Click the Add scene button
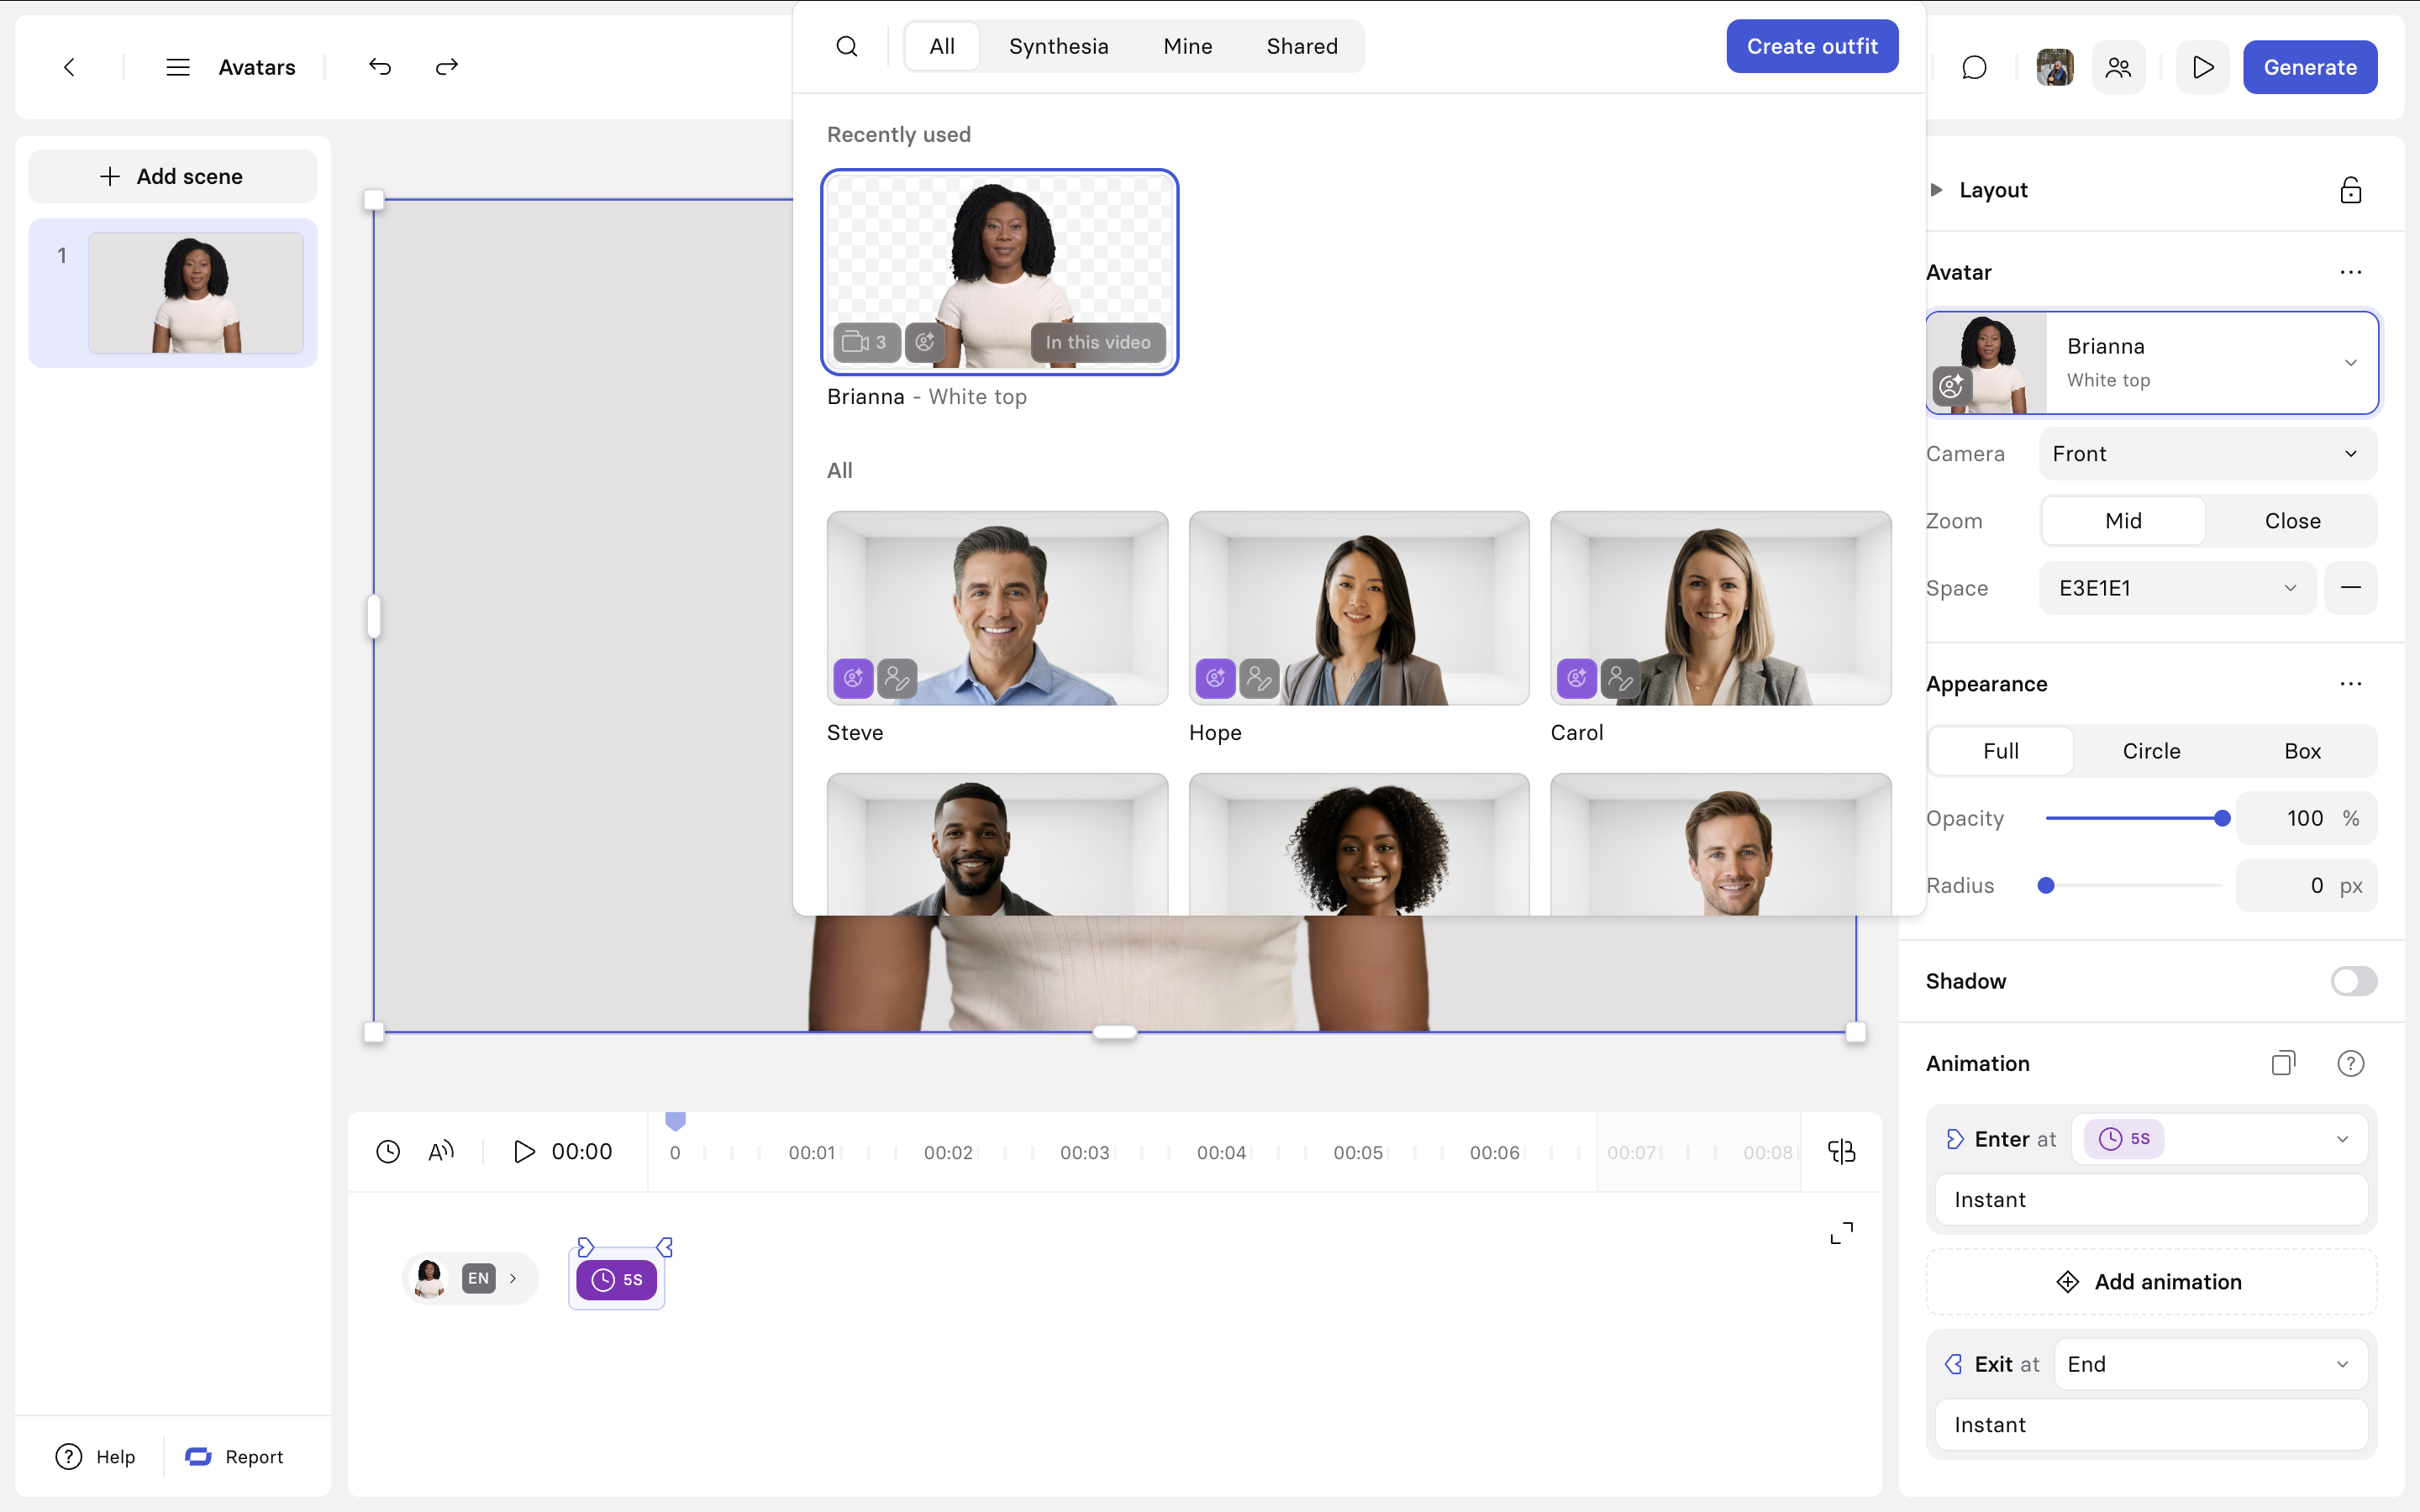This screenshot has height=1512, width=2420. point(172,177)
